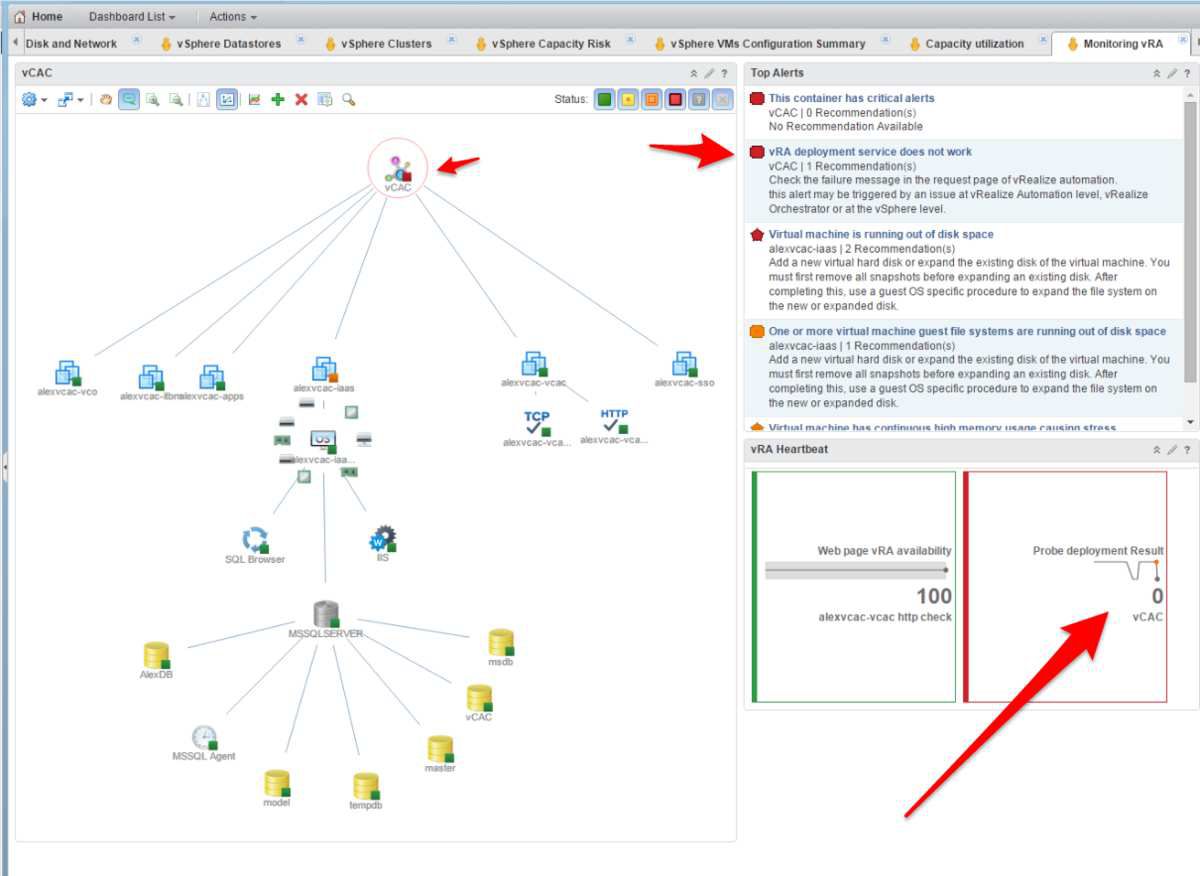
Task: Open the gear actions menu in vCAC toolbar
Action: pyautogui.click(x=34, y=99)
